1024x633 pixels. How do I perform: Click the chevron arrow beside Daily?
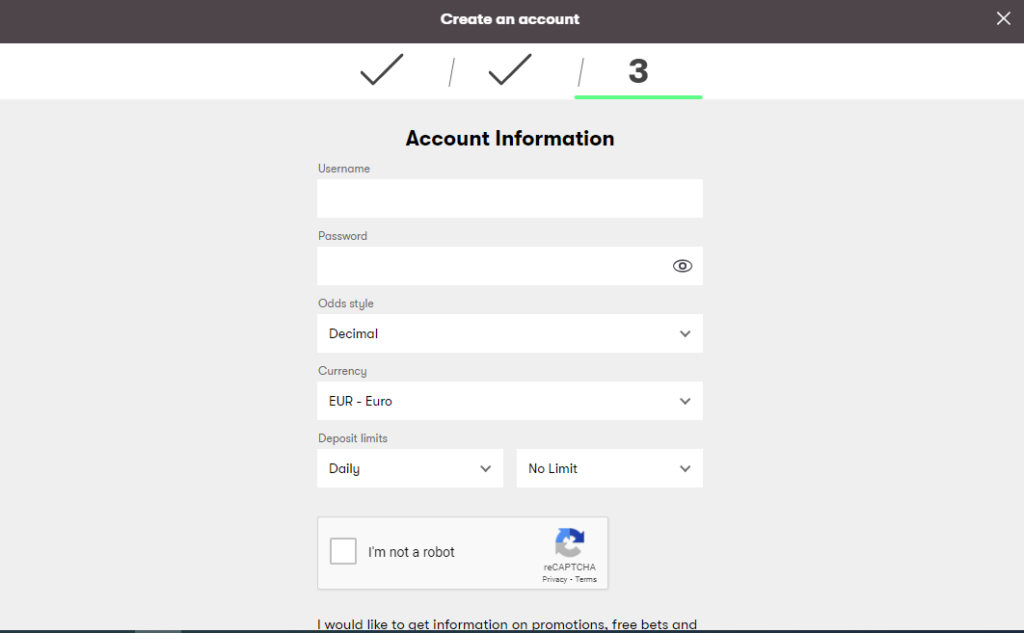[x=485, y=468]
